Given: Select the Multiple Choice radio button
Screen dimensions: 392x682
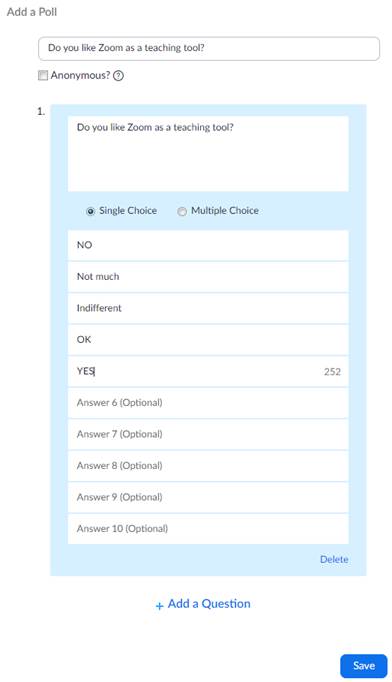Looking at the screenshot, I should tap(182, 211).
